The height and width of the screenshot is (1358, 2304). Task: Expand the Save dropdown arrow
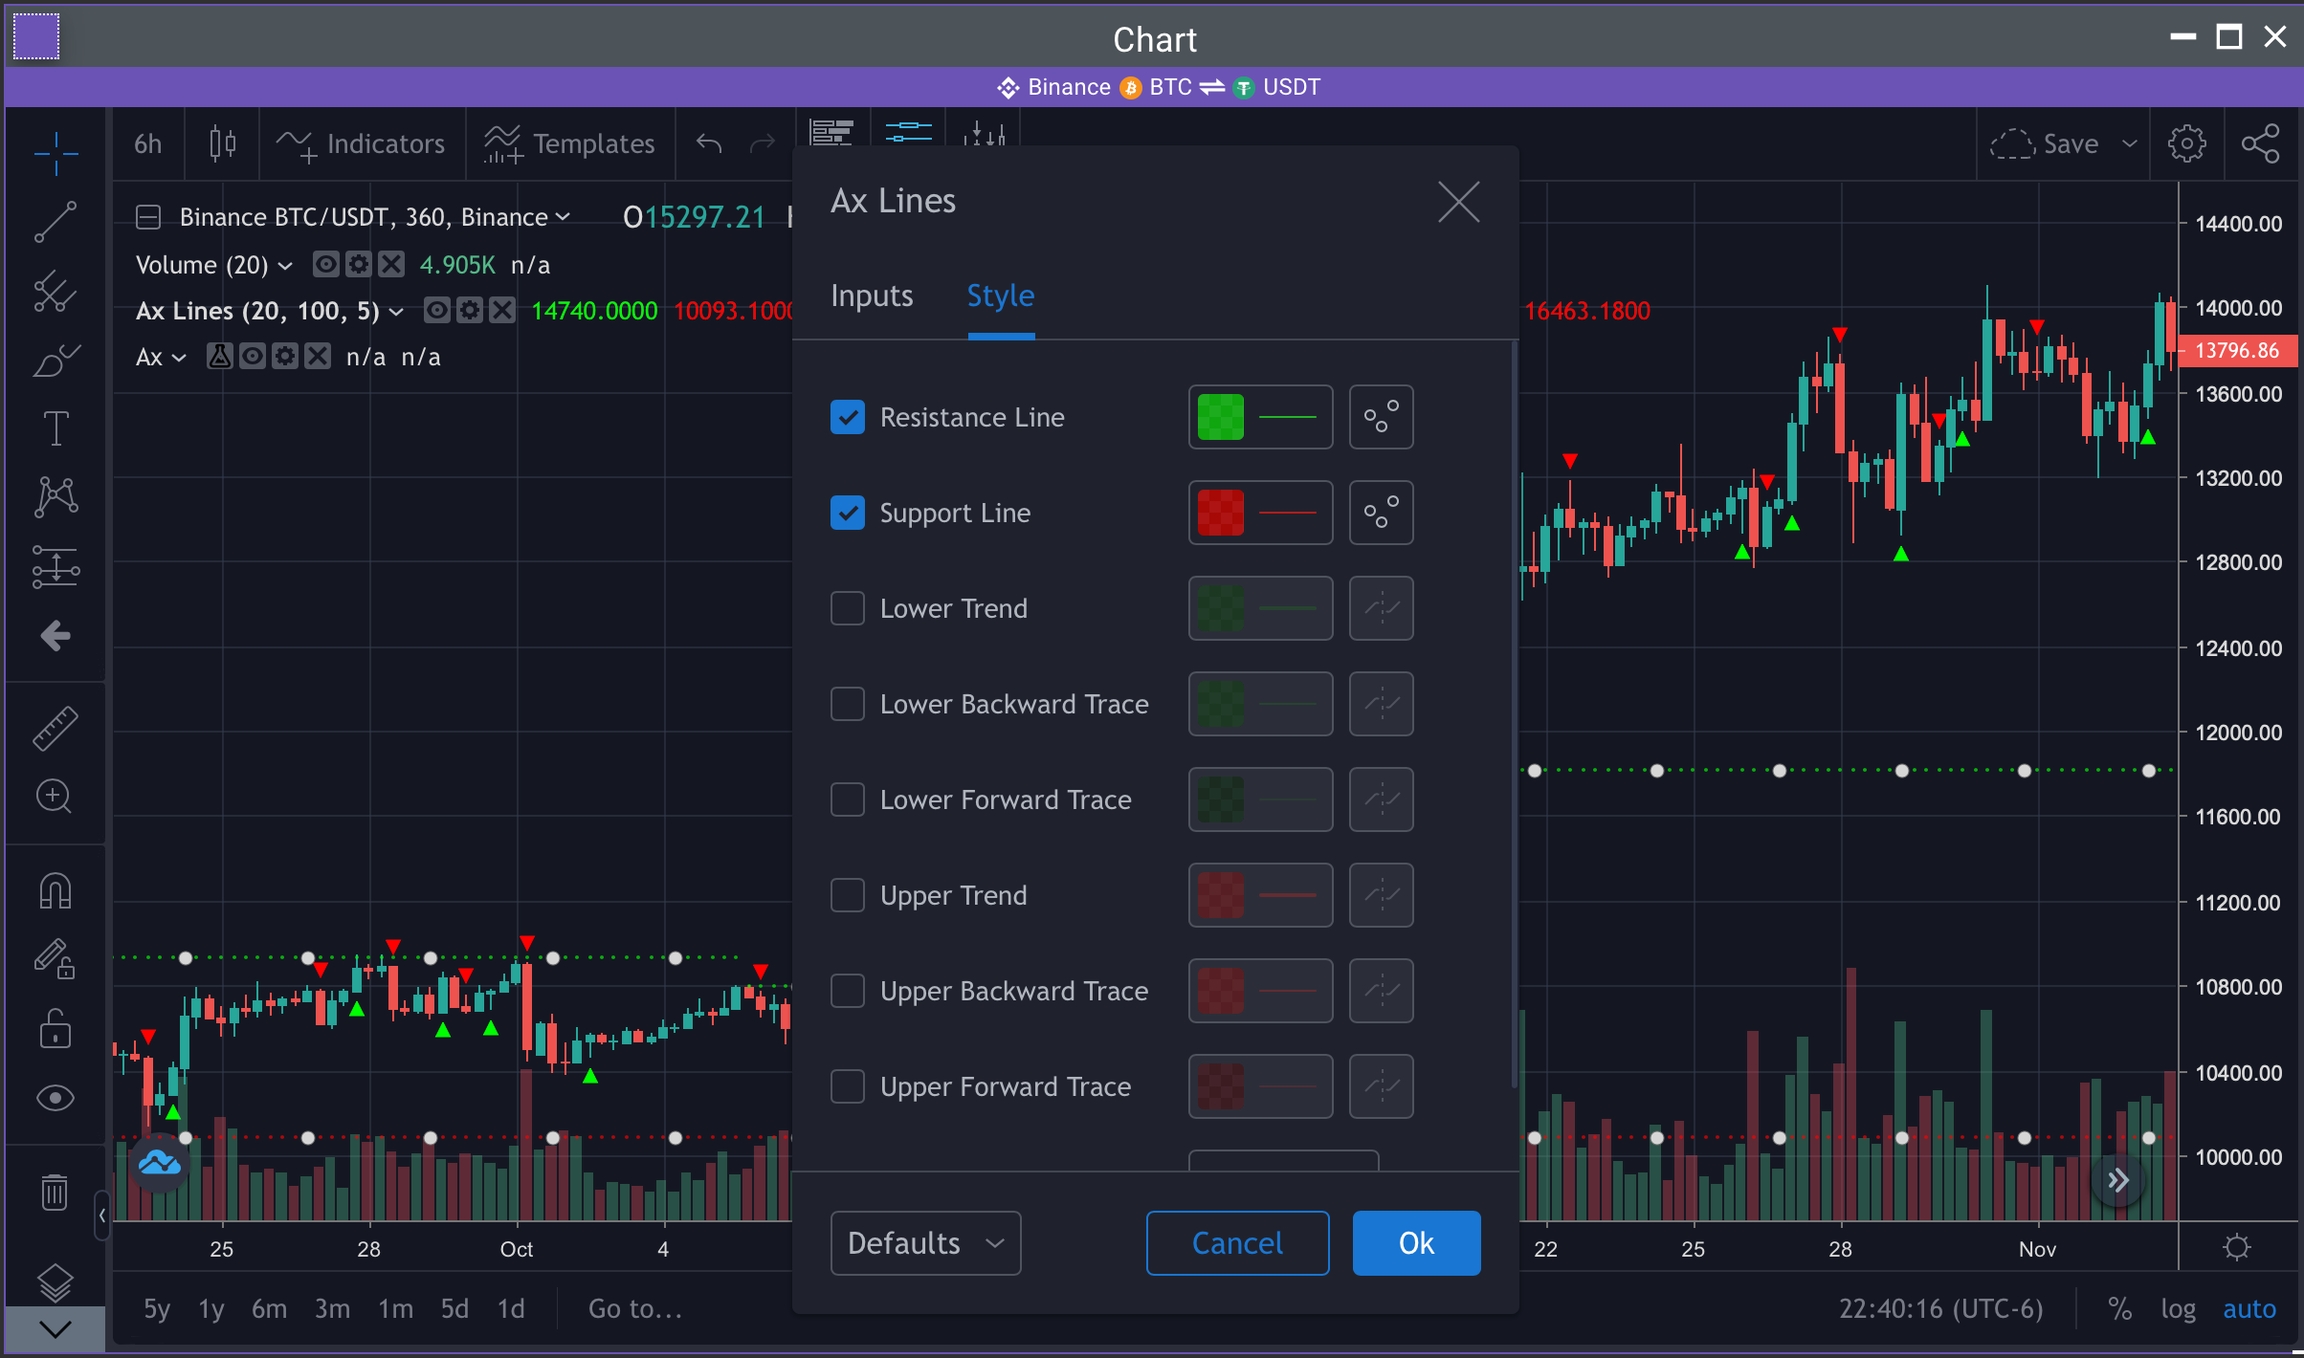(2130, 144)
